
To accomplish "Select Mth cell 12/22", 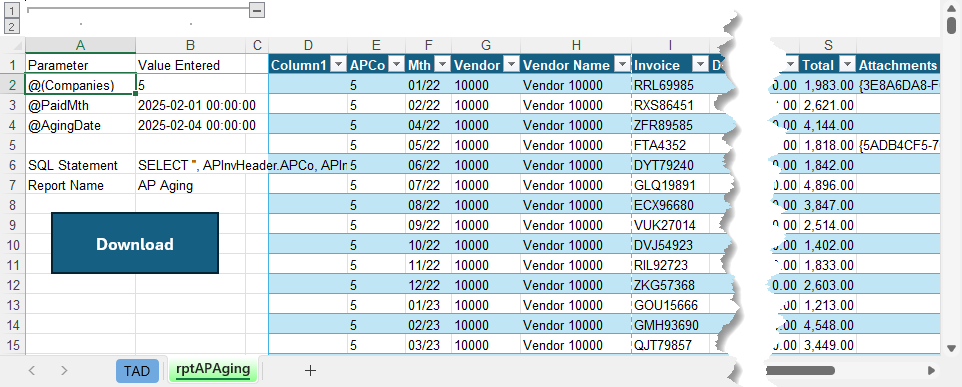I will click(428, 285).
